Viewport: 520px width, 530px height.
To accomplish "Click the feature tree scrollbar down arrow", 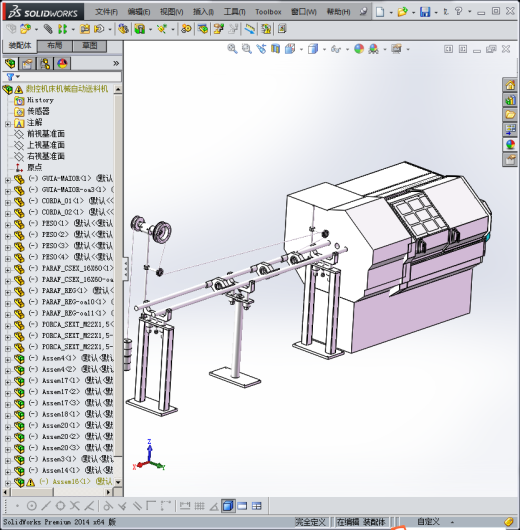I will coord(118,482).
